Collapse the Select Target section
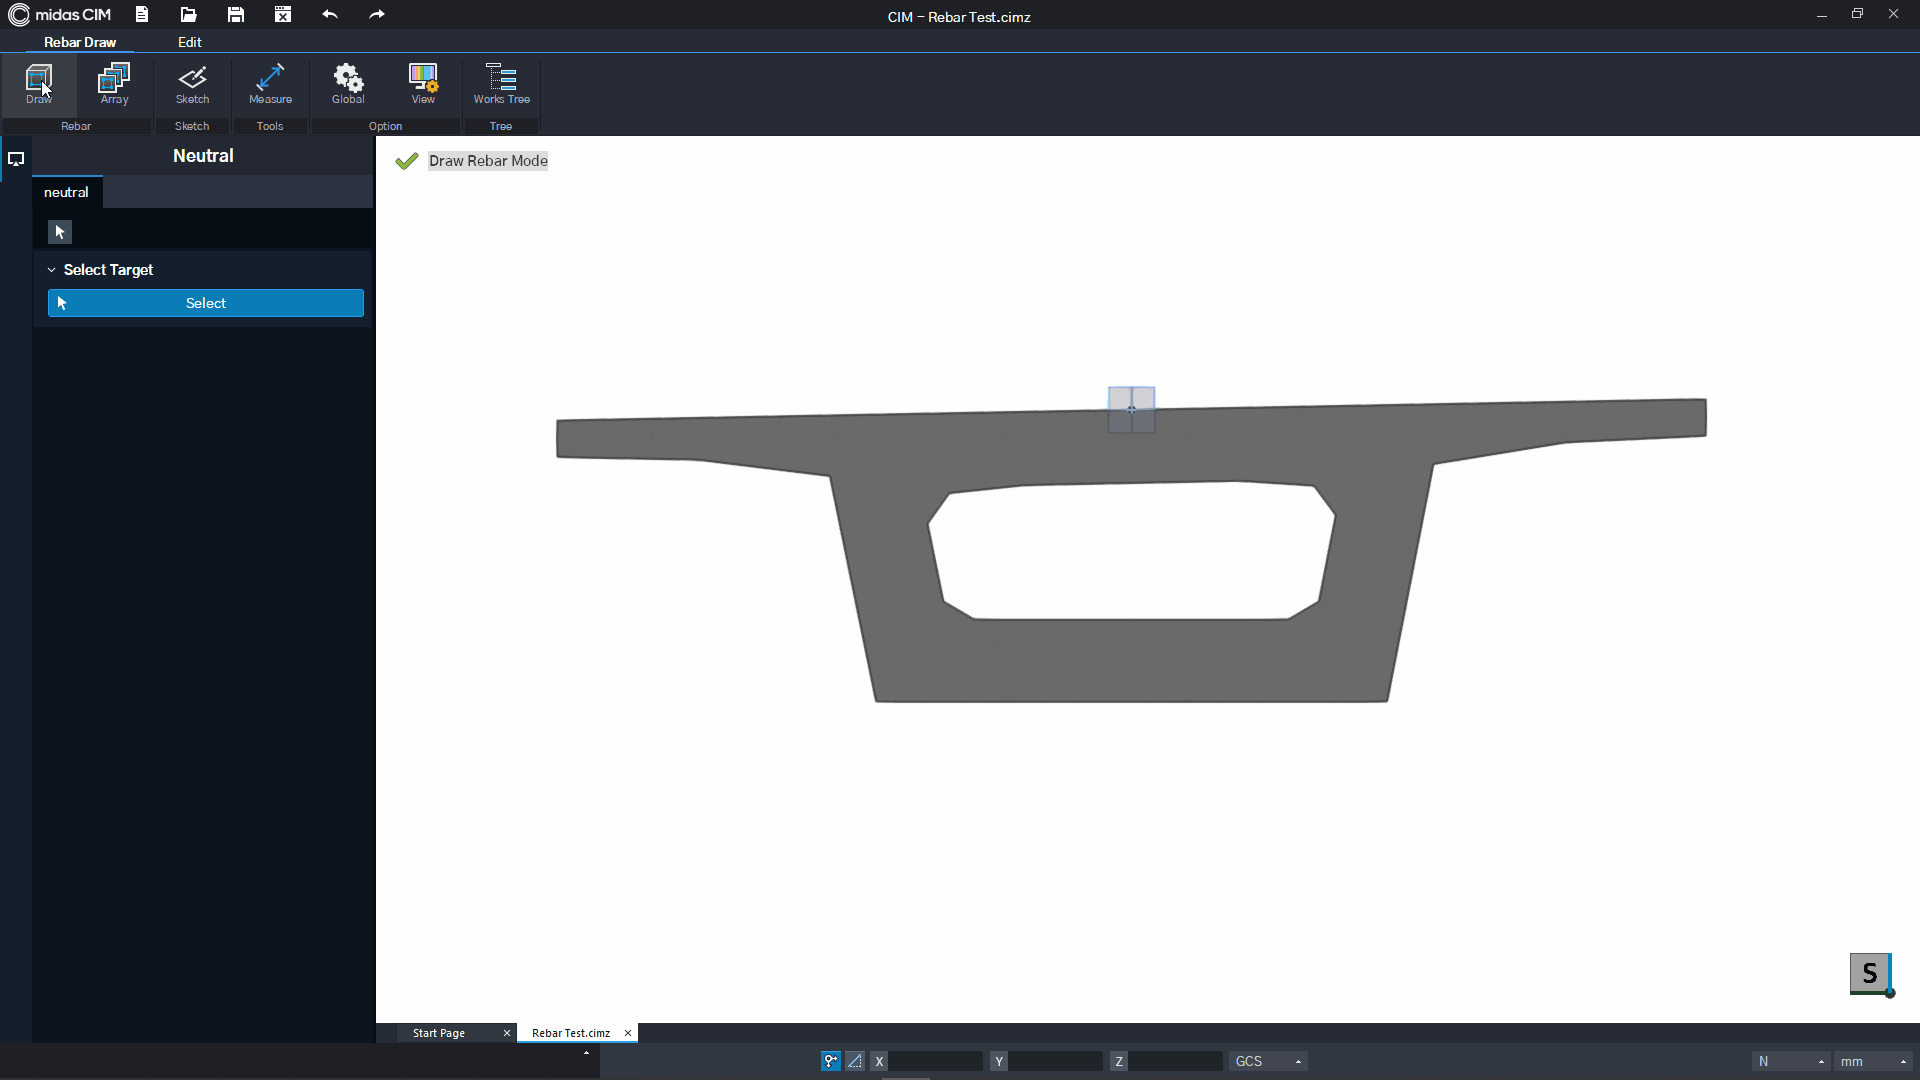 pos(52,270)
